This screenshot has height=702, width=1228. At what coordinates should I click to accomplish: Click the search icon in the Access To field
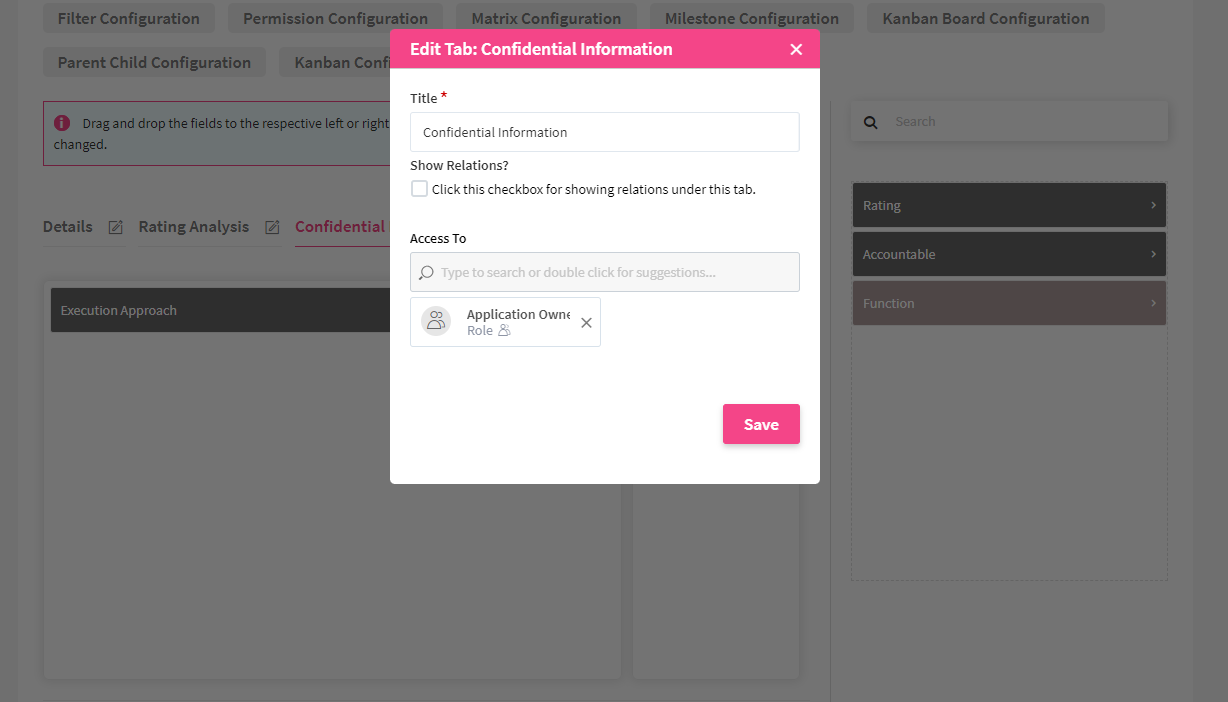click(x=426, y=272)
